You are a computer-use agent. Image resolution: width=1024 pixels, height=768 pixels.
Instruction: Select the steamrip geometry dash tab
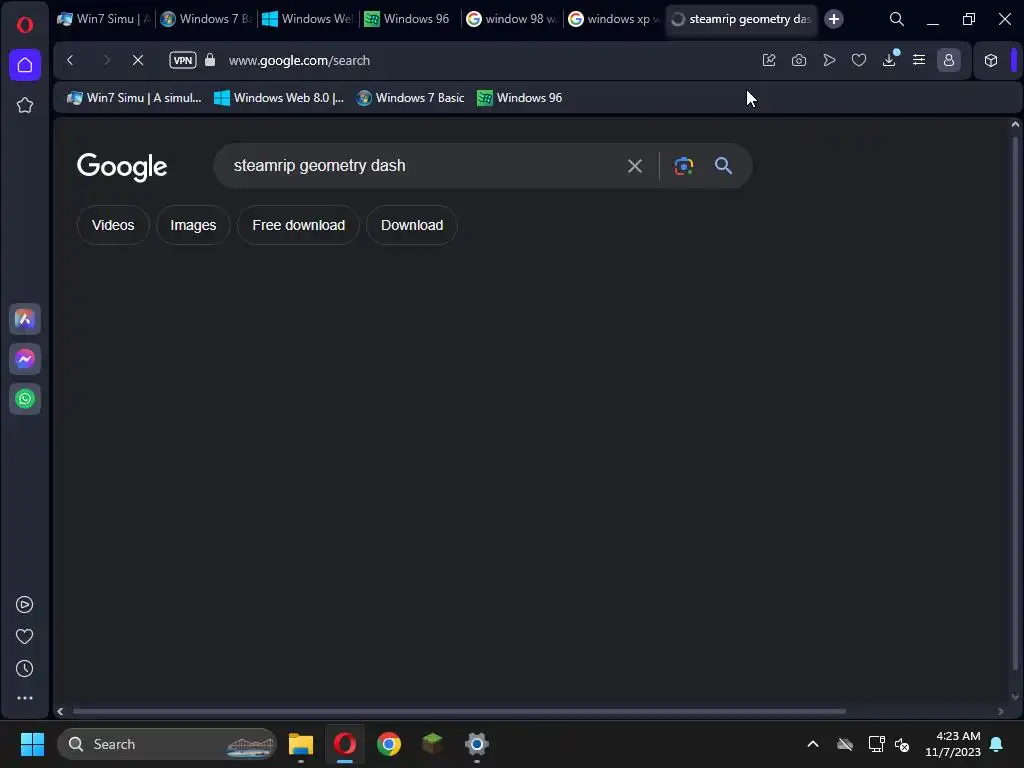tap(742, 19)
